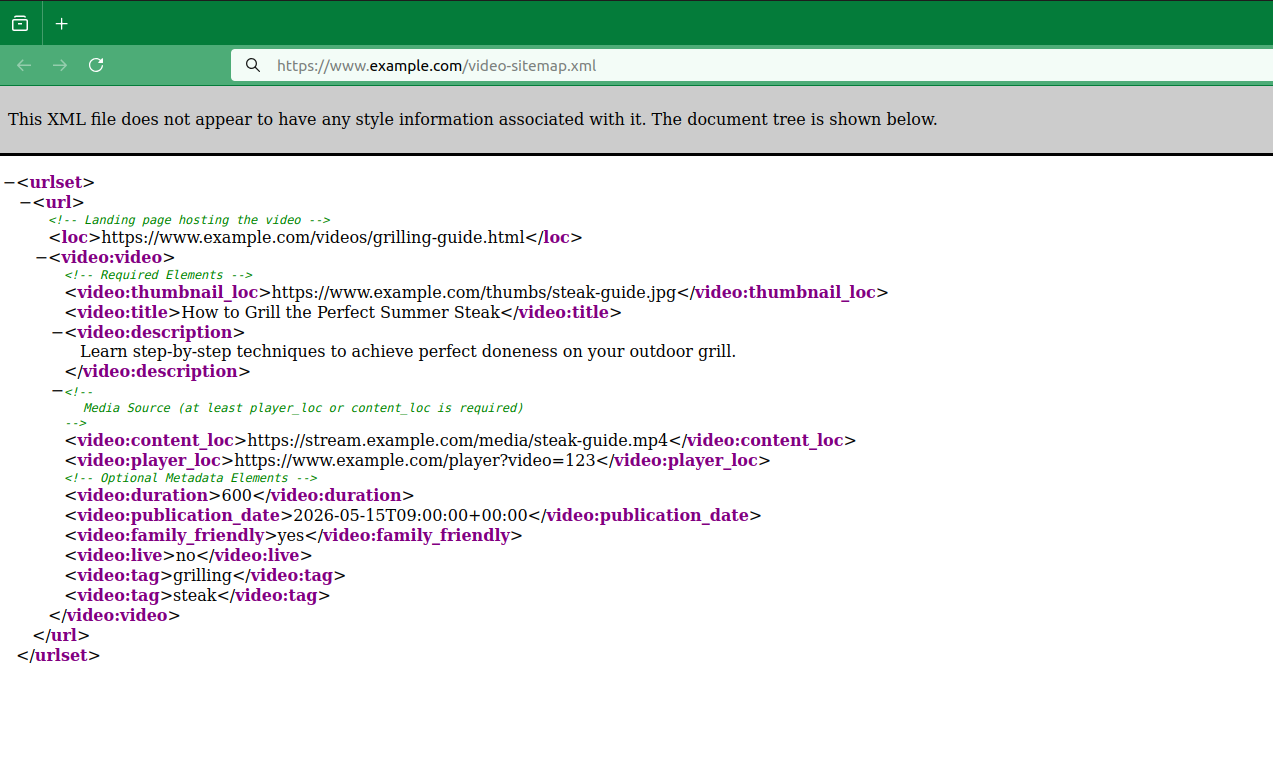The image size is (1273, 781).
Task: Select the steak-guide.mp4 content URL
Action: (x=457, y=440)
